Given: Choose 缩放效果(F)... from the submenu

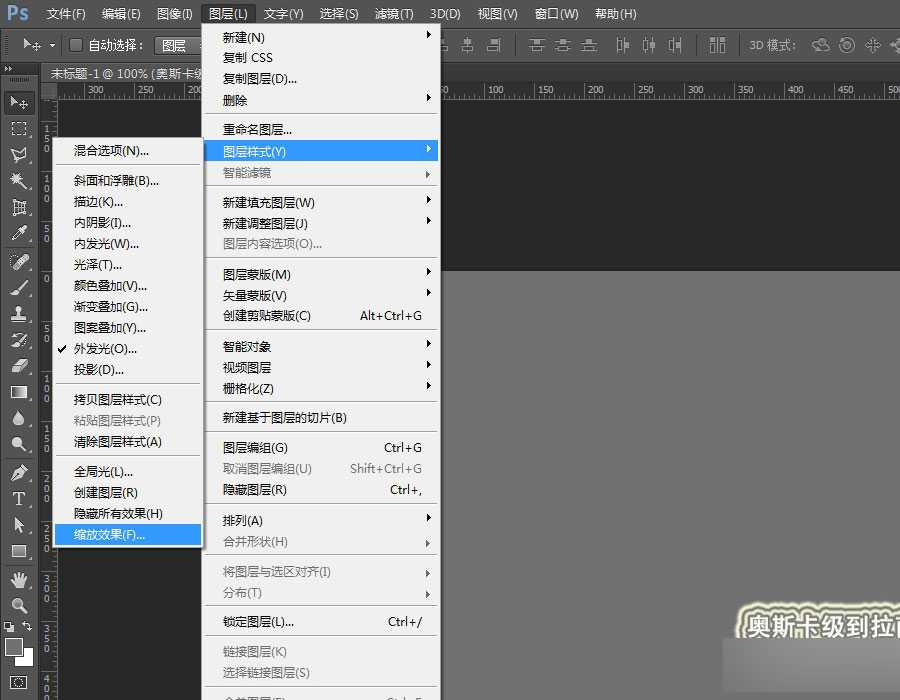Looking at the screenshot, I should point(110,535).
